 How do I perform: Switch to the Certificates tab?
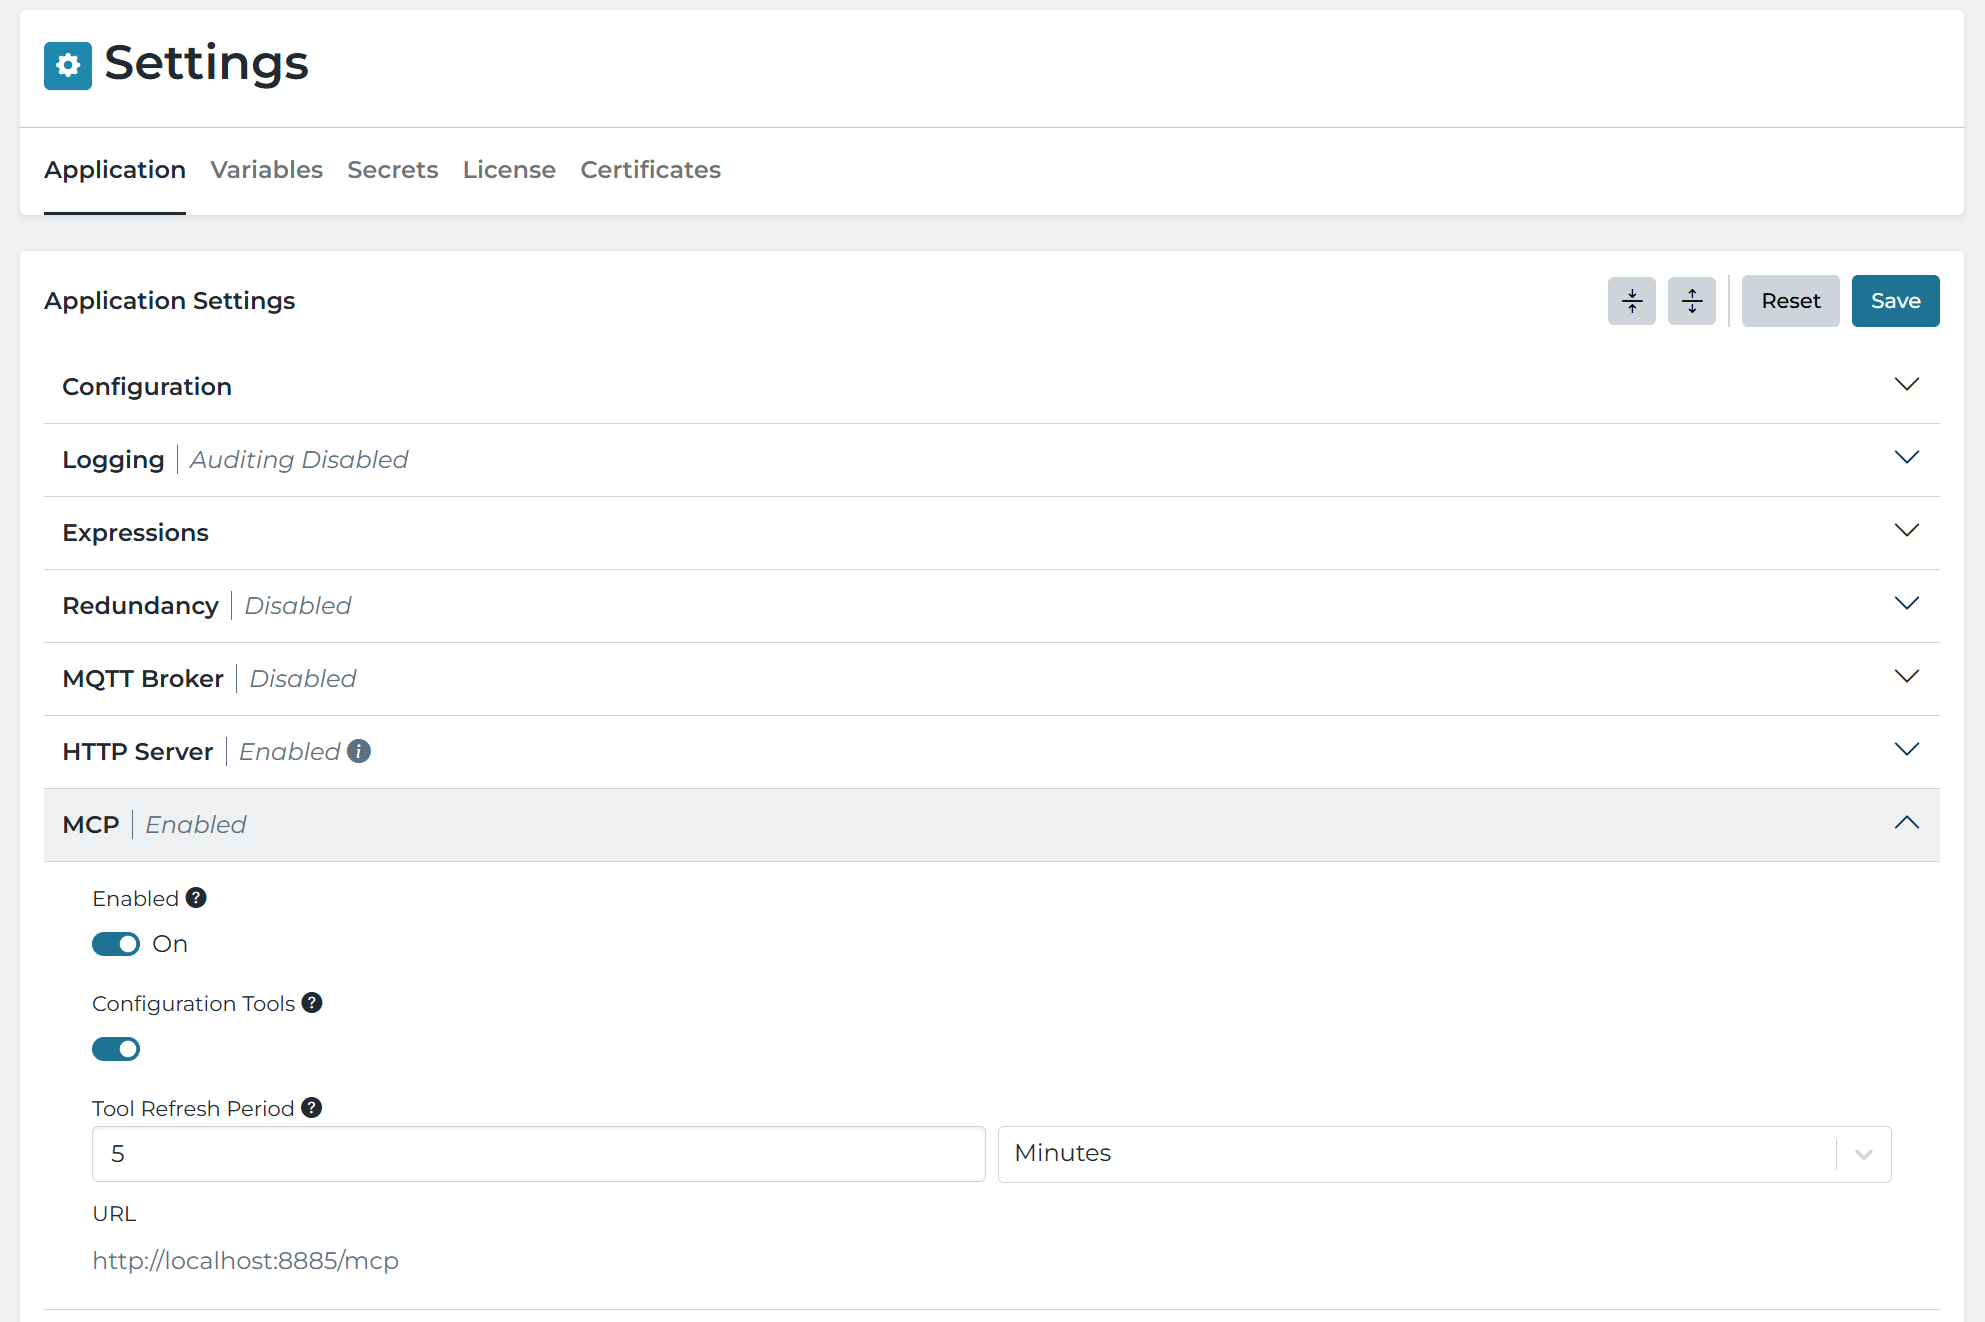(651, 170)
